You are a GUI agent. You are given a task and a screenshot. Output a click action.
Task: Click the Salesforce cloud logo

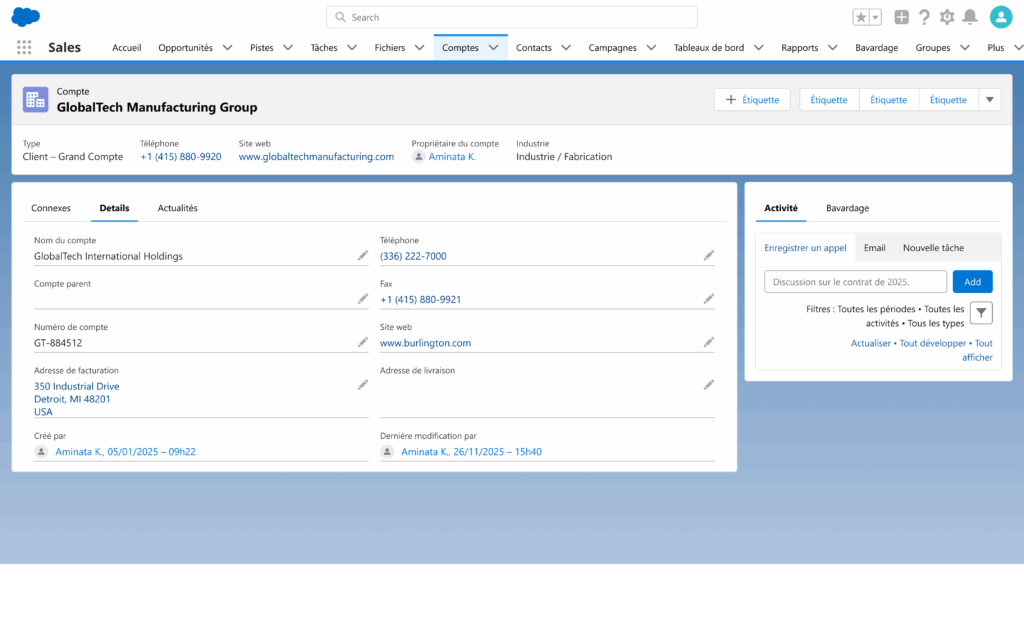25,16
